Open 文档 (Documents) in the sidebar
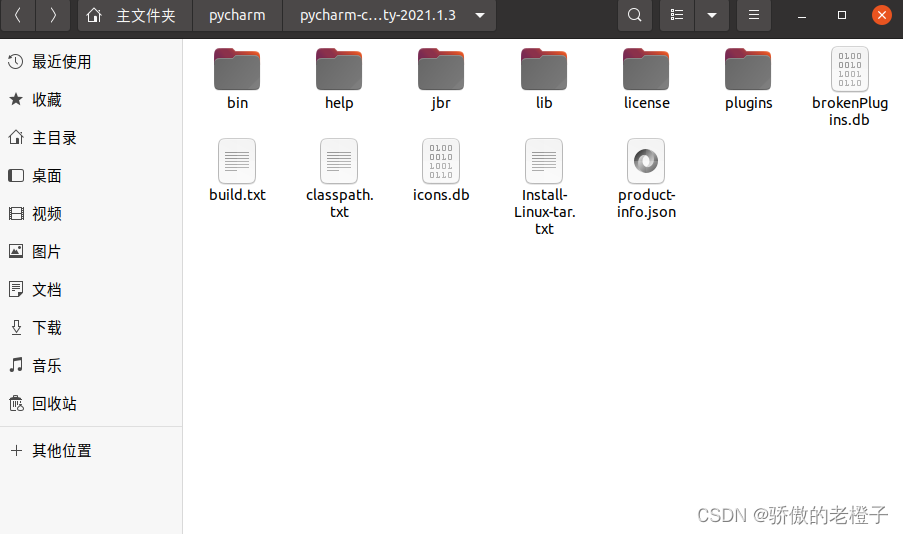The height and width of the screenshot is (534, 903). pyautogui.click(x=91, y=290)
